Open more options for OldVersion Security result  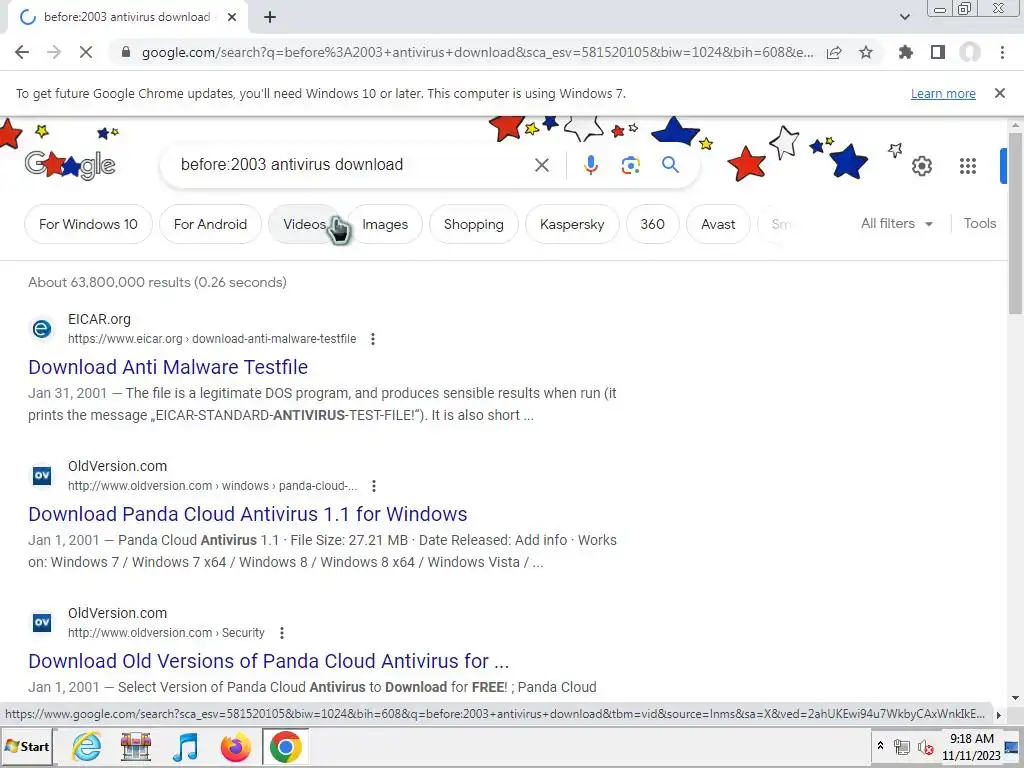[281, 633]
